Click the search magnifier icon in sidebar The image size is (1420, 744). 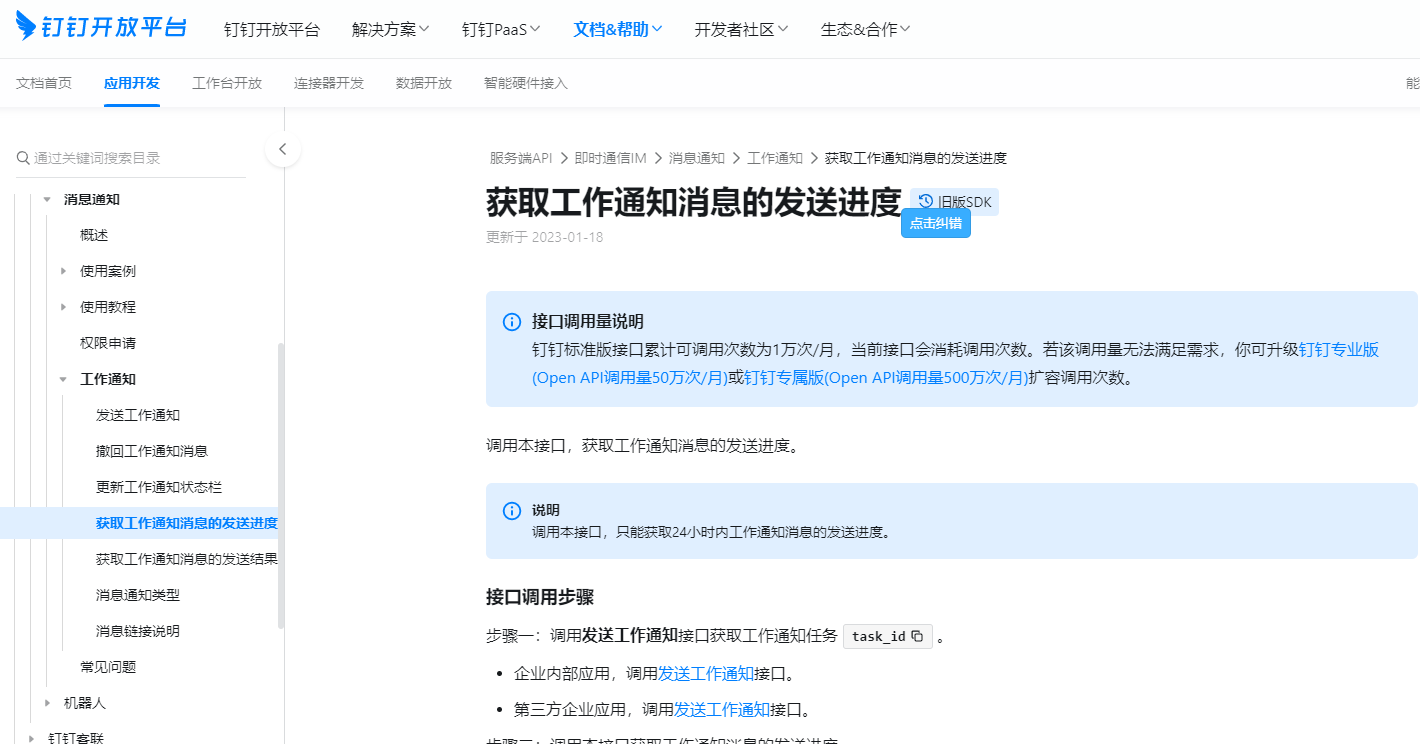(x=23, y=158)
